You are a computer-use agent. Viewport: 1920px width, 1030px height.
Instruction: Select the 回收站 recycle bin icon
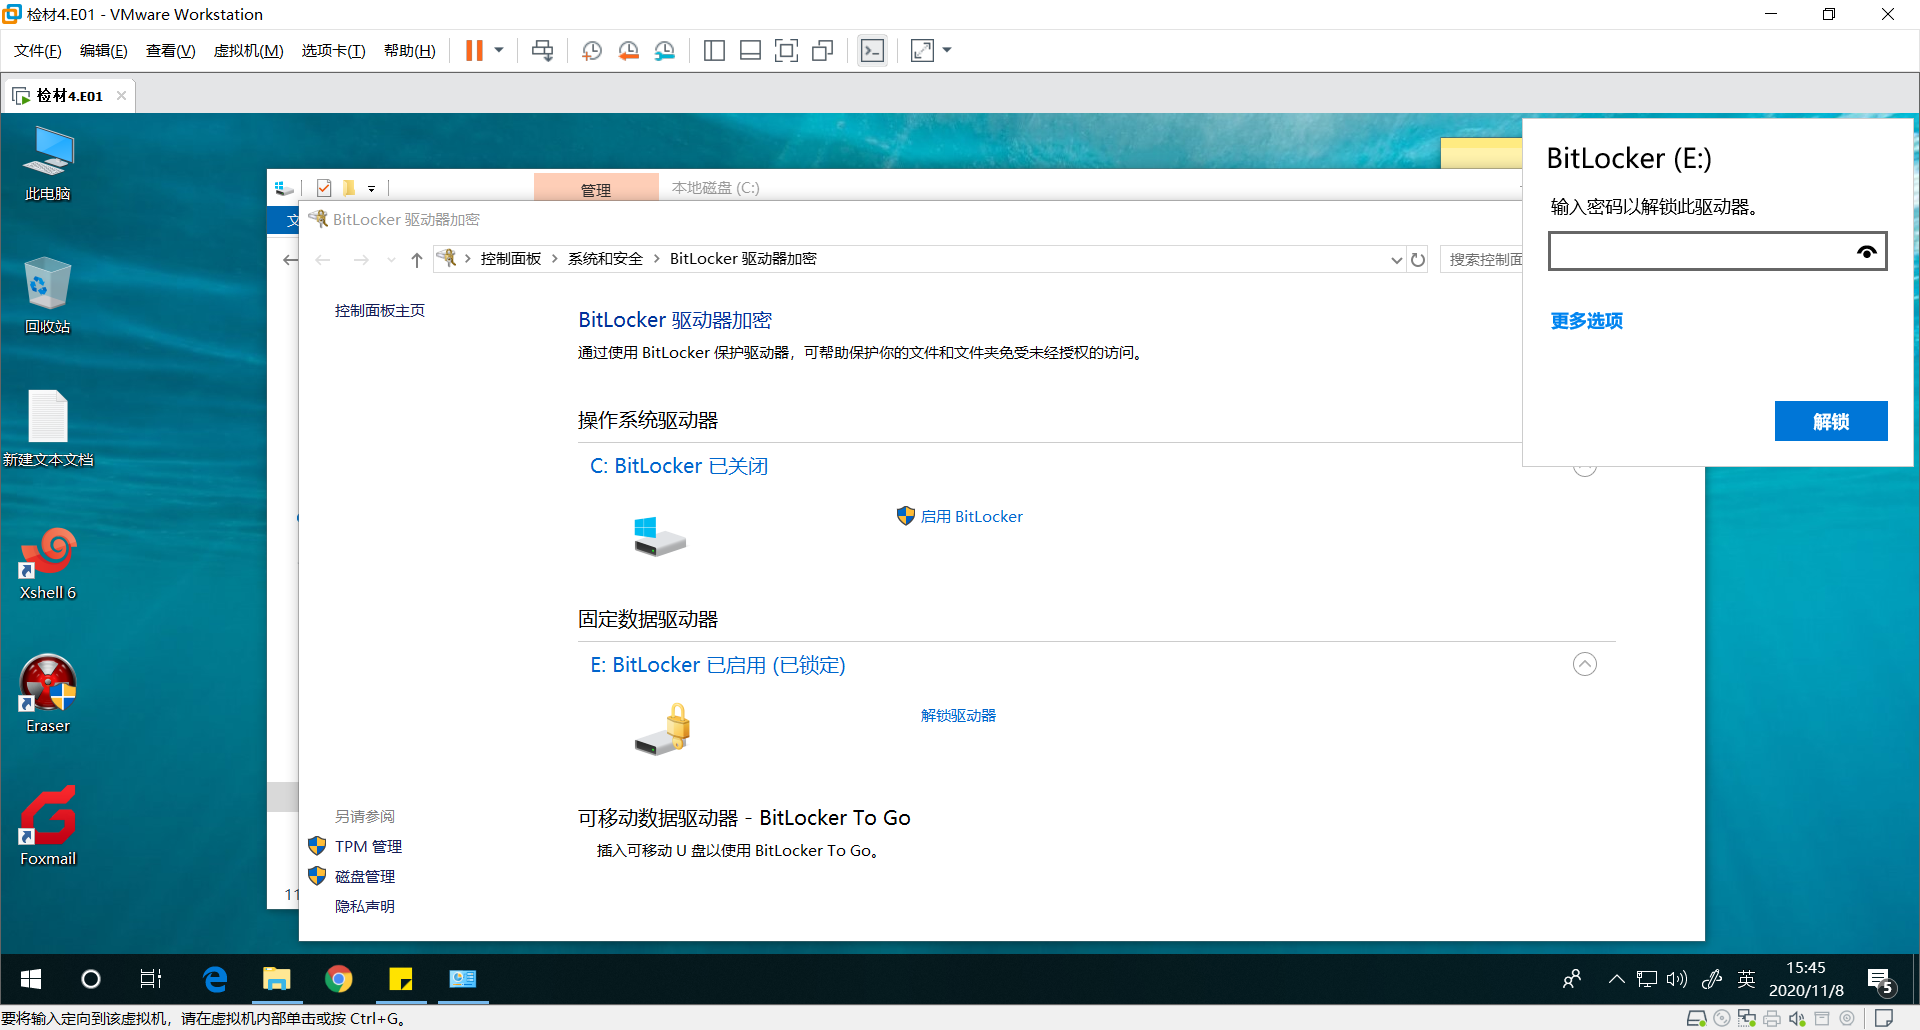pos(48,296)
